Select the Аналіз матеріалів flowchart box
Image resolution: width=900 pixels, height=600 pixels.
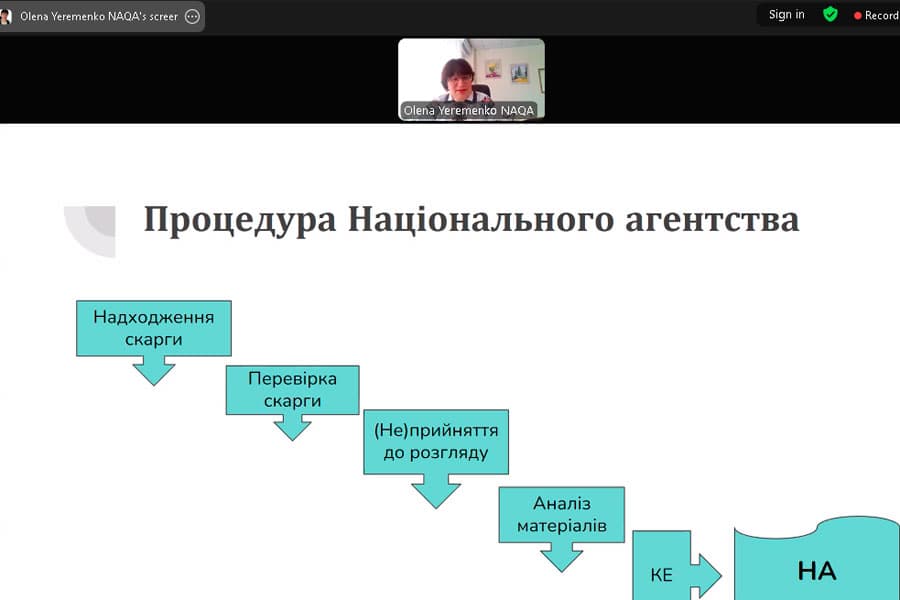point(561,514)
